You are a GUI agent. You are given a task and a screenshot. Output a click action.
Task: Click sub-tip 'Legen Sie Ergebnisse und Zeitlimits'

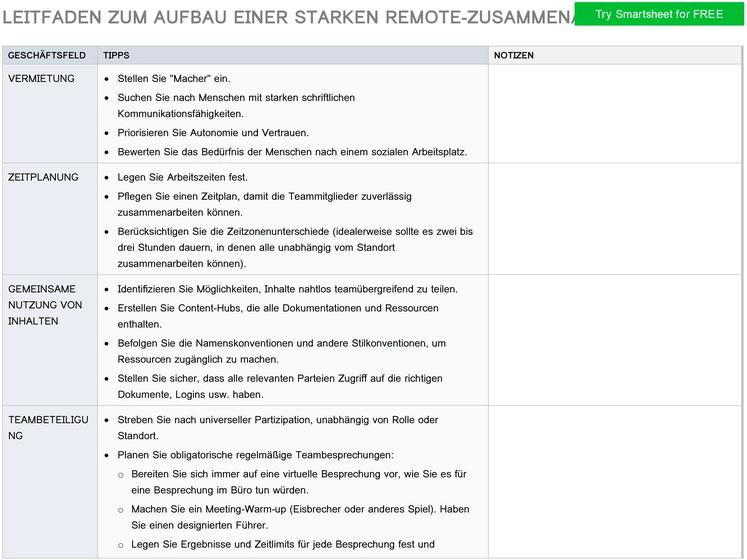pyautogui.click(x=283, y=544)
